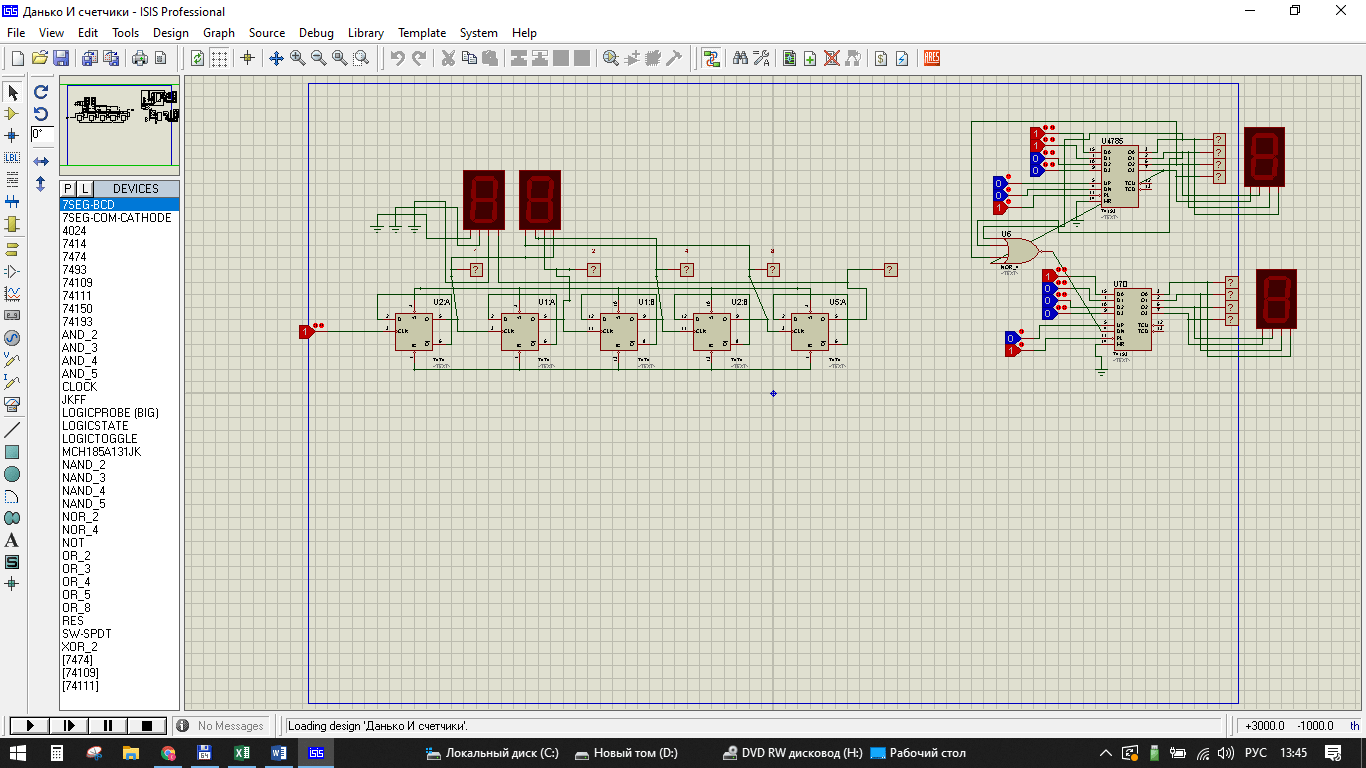Select the 2D Box drawing tool
The image size is (1366, 768).
(x=13, y=452)
